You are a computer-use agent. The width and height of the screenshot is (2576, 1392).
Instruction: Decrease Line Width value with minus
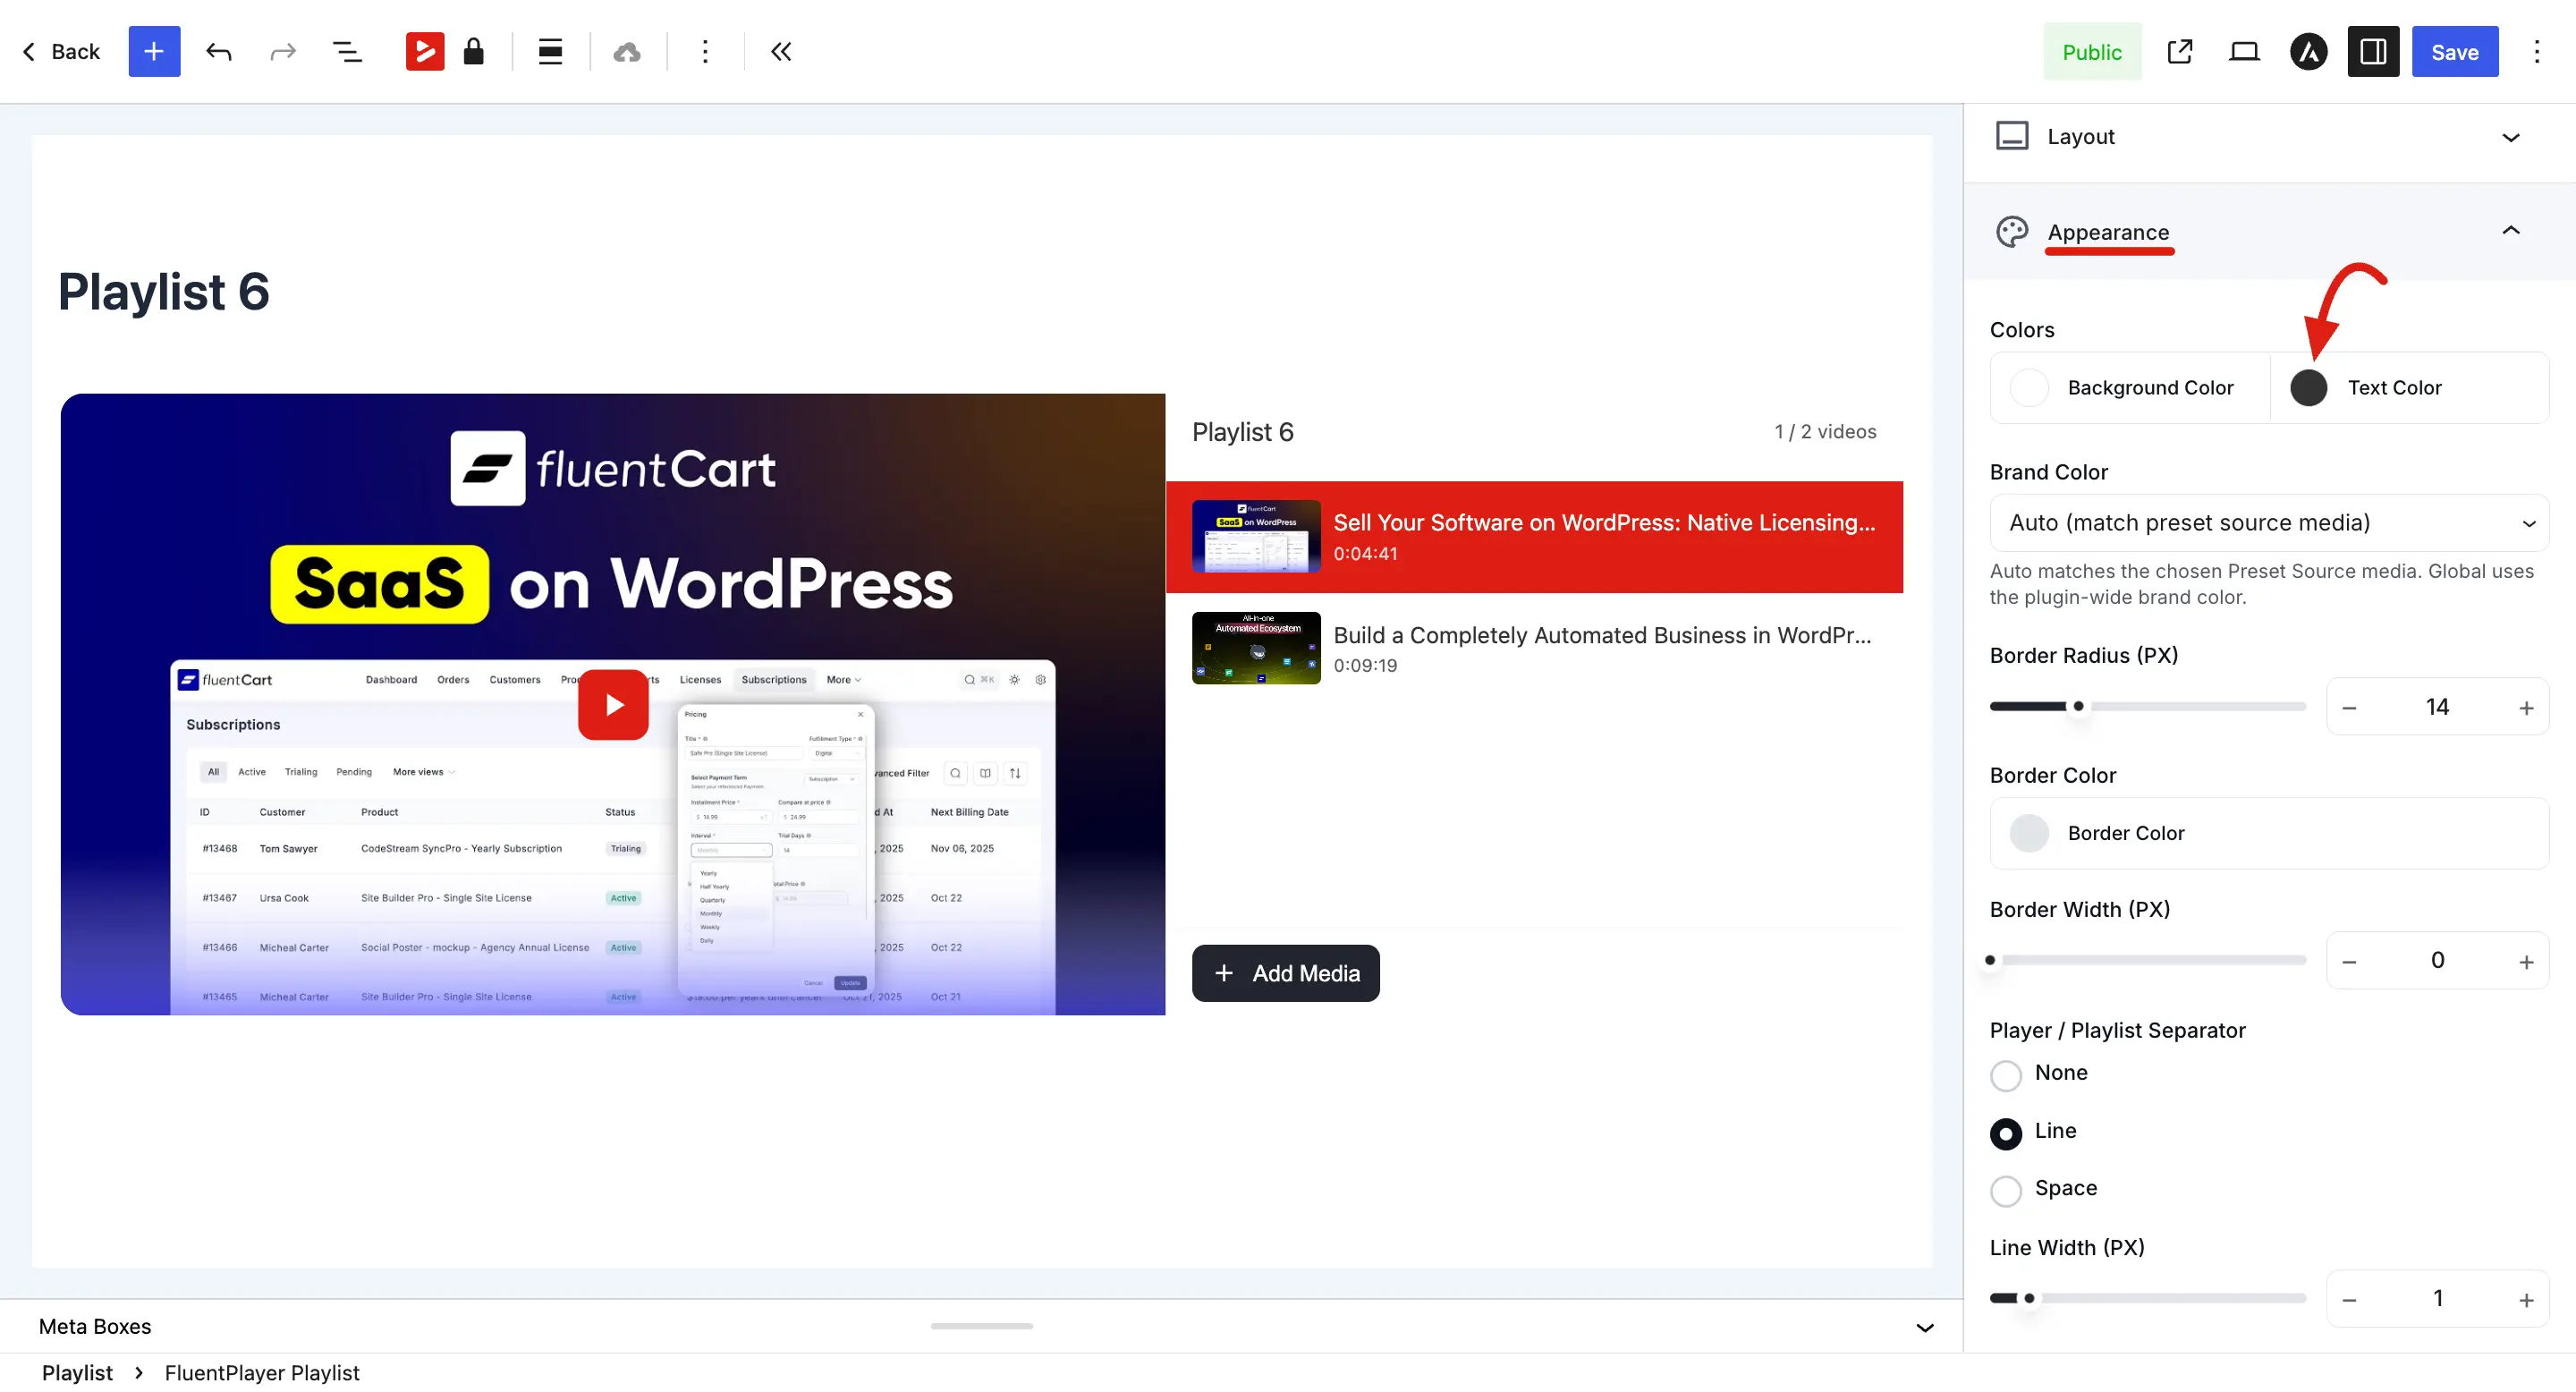2350,1299
